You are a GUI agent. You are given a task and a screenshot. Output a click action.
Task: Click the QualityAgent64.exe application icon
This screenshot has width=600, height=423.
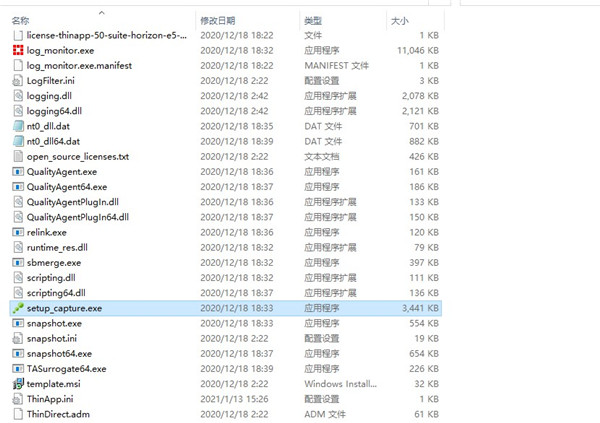(x=18, y=187)
